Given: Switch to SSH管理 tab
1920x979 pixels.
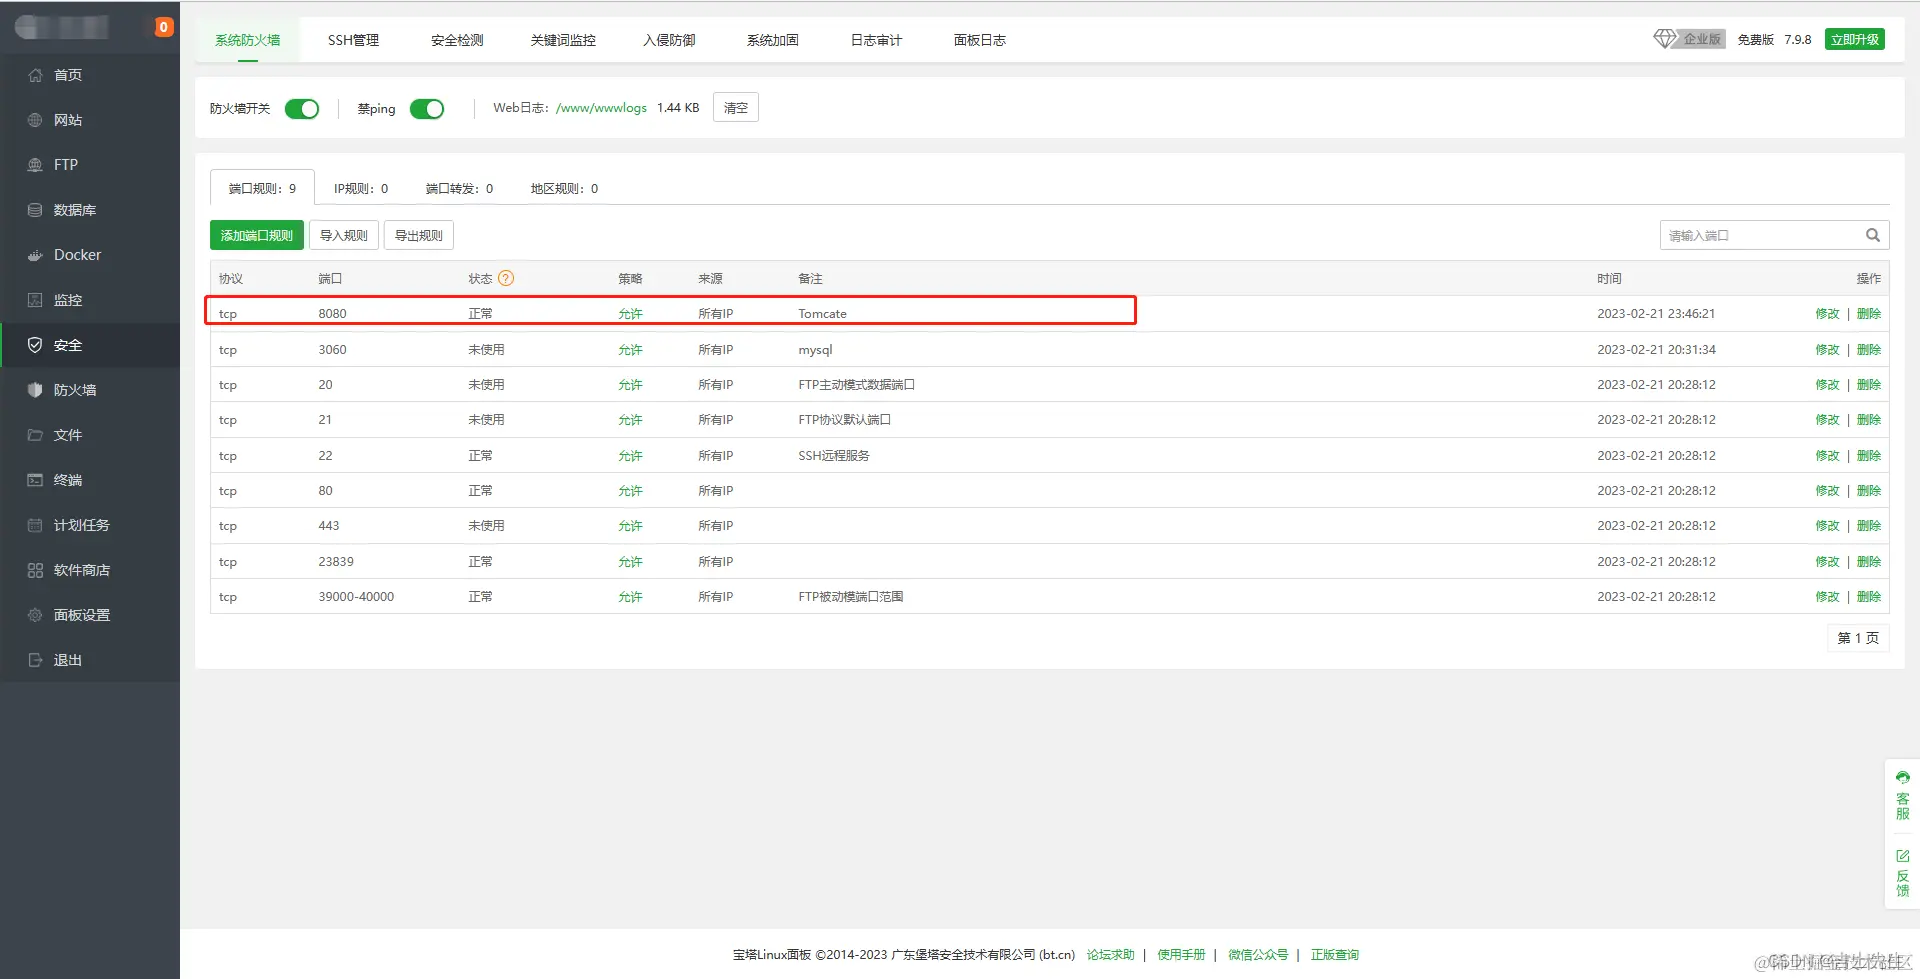Looking at the screenshot, I should (x=353, y=40).
